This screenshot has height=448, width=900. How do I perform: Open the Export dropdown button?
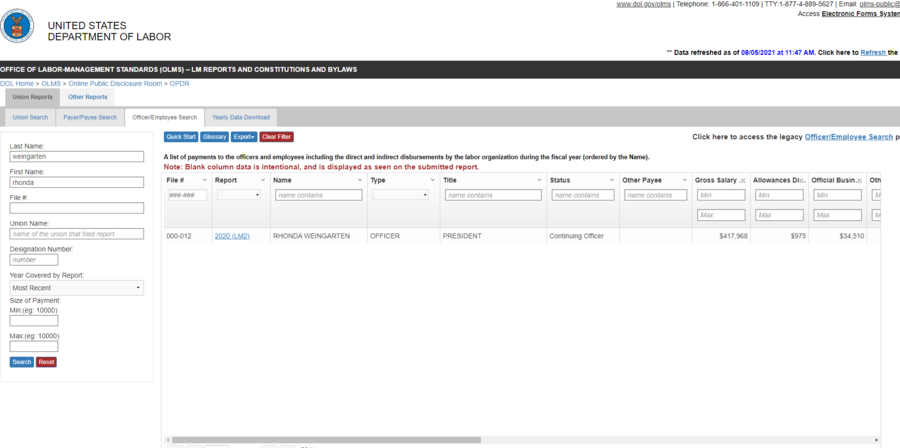click(x=245, y=137)
